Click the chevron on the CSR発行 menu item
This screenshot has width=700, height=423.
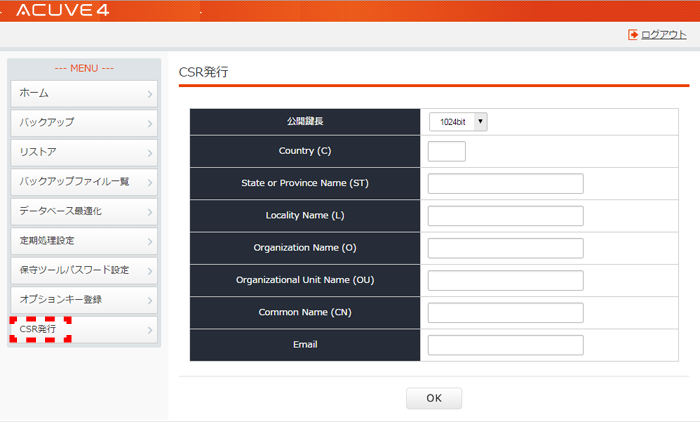point(150,330)
